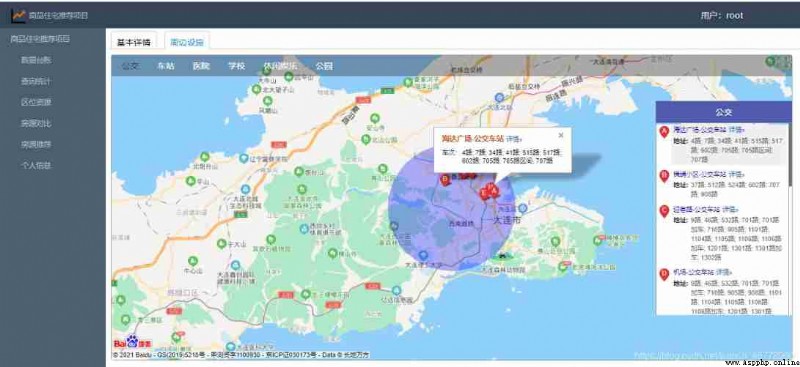Select 学校 in the map category bar
800x367 pixels.
click(236, 66)
